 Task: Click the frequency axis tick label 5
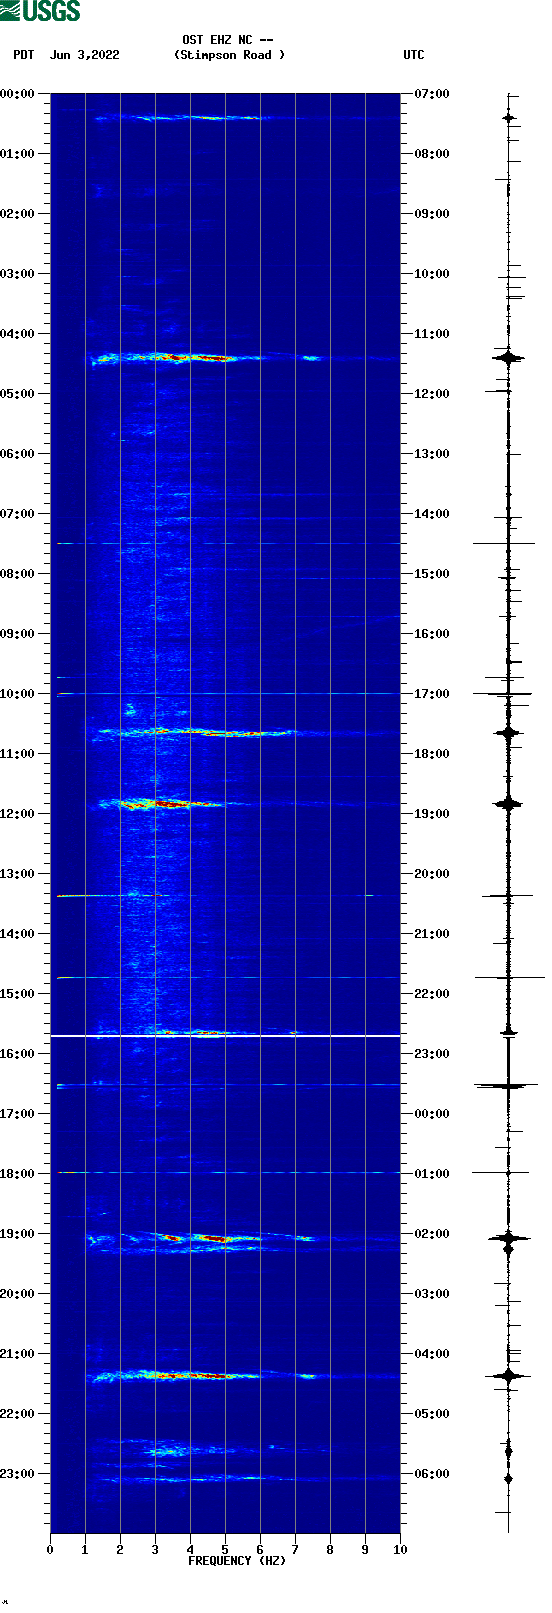[225, 1550]
